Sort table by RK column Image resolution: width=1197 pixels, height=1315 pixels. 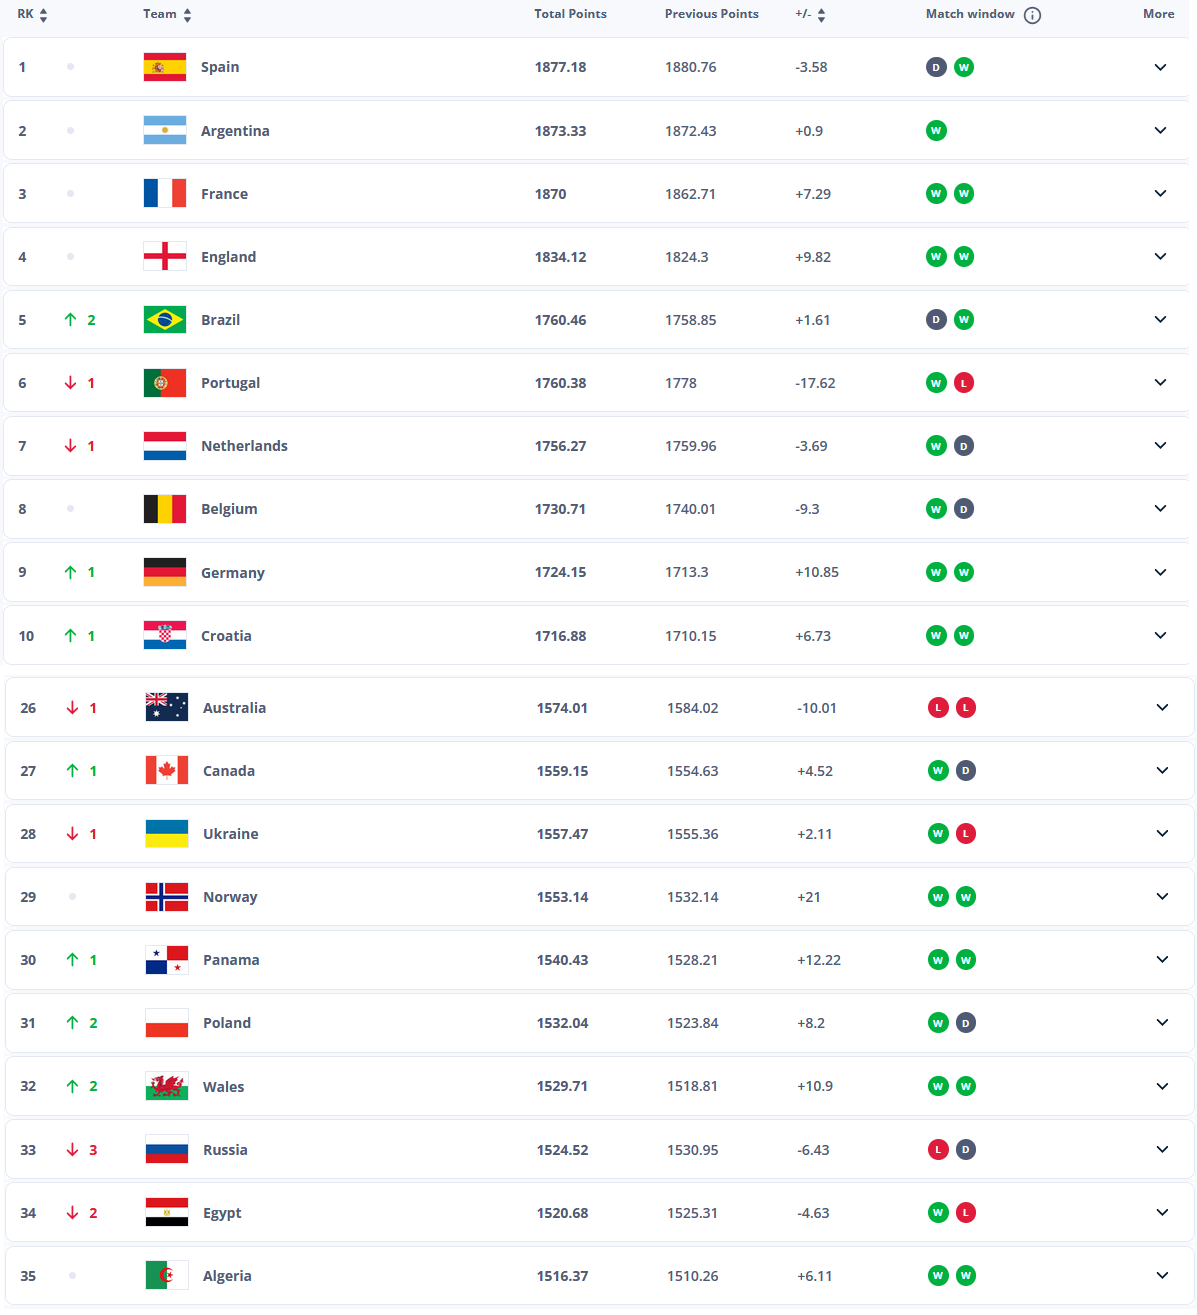click(x=32, y=15)
